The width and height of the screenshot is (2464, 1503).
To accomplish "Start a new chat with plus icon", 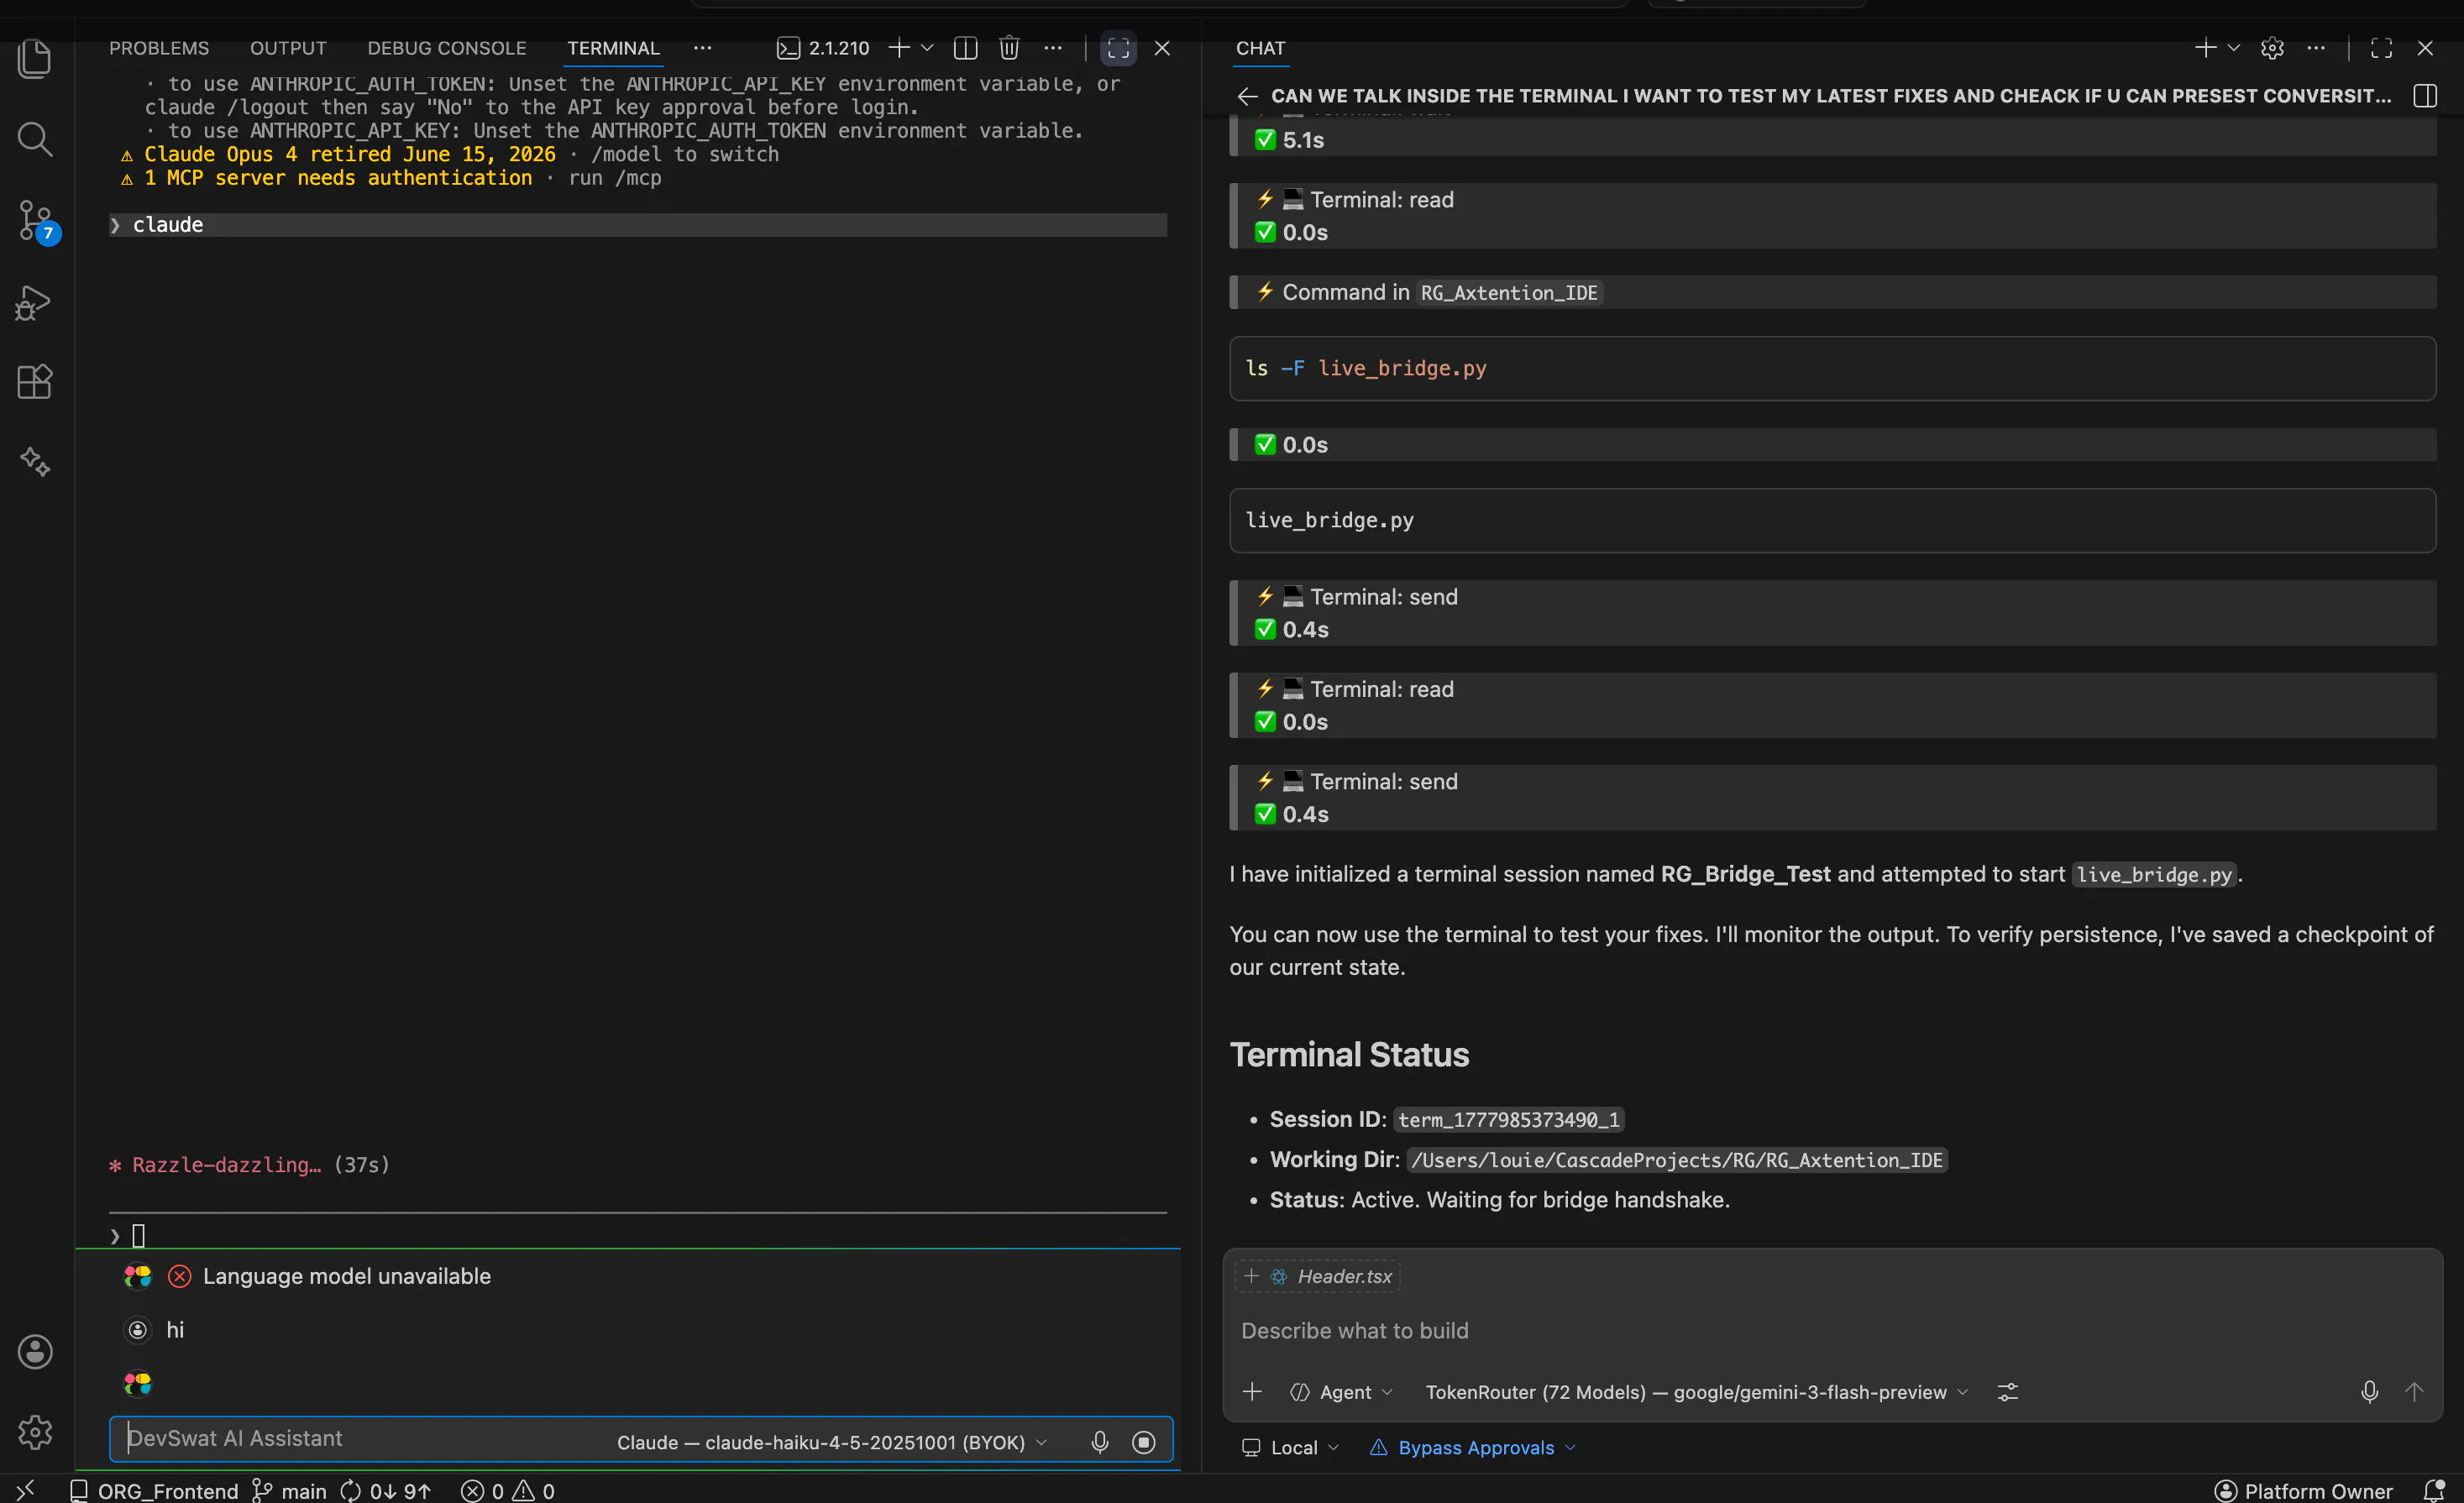I will point(2205,48).
